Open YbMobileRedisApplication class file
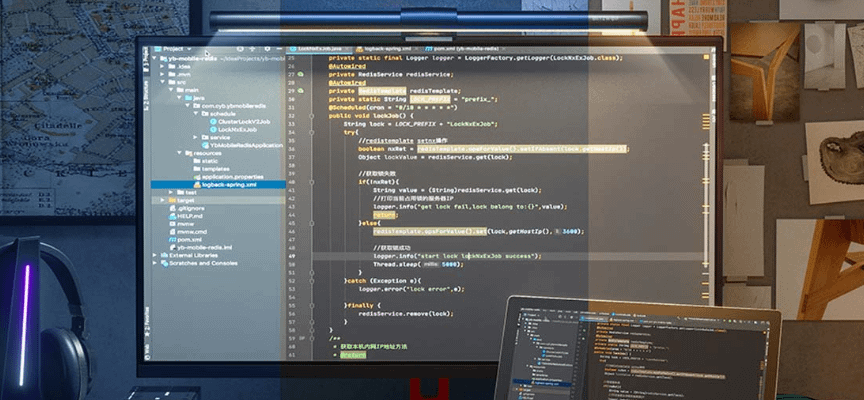Screen dimensions: 864x400 pos(246,145)
